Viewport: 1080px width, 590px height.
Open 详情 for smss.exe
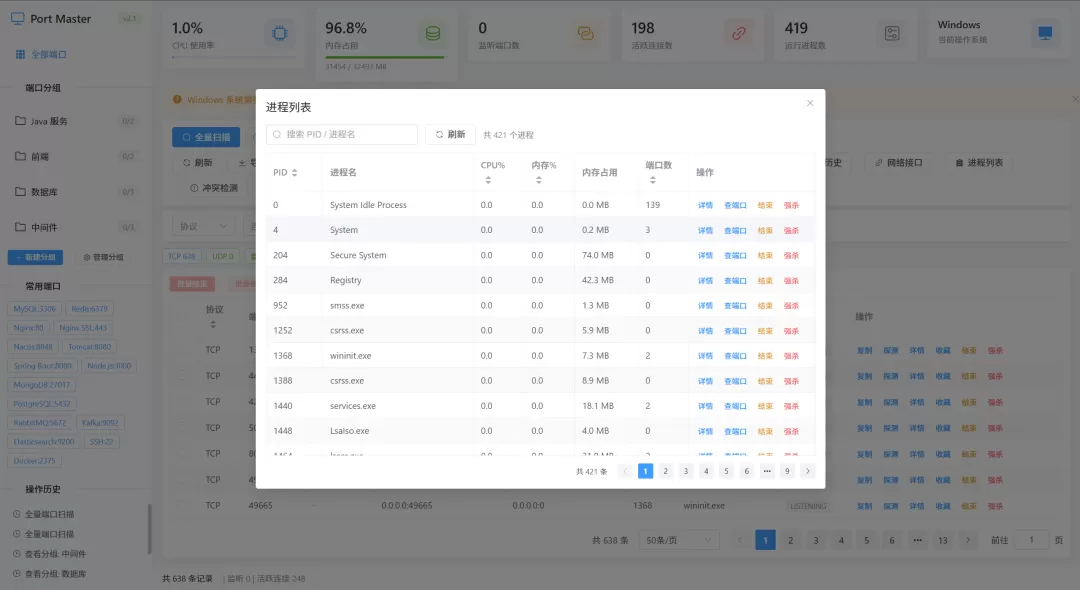pos(705,306)
